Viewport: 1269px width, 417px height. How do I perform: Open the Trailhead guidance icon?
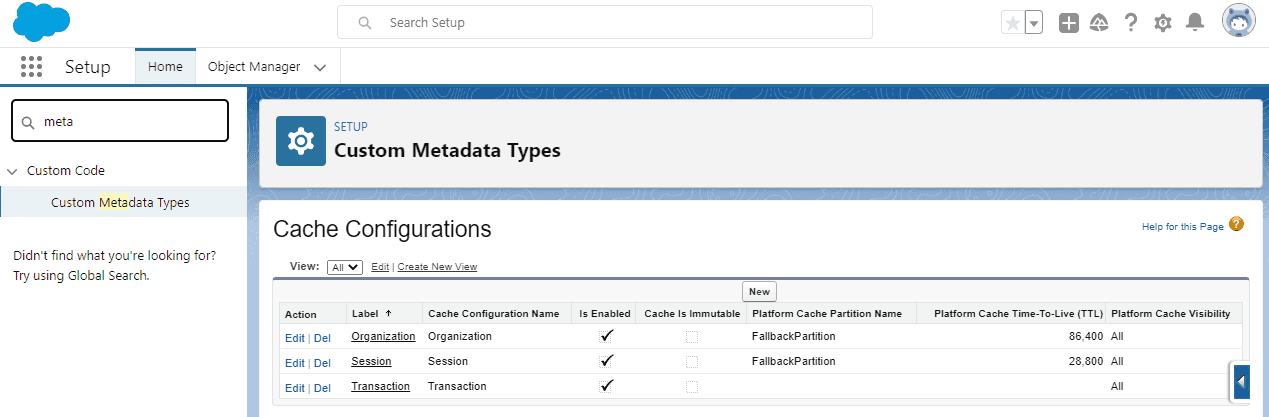1099,23
